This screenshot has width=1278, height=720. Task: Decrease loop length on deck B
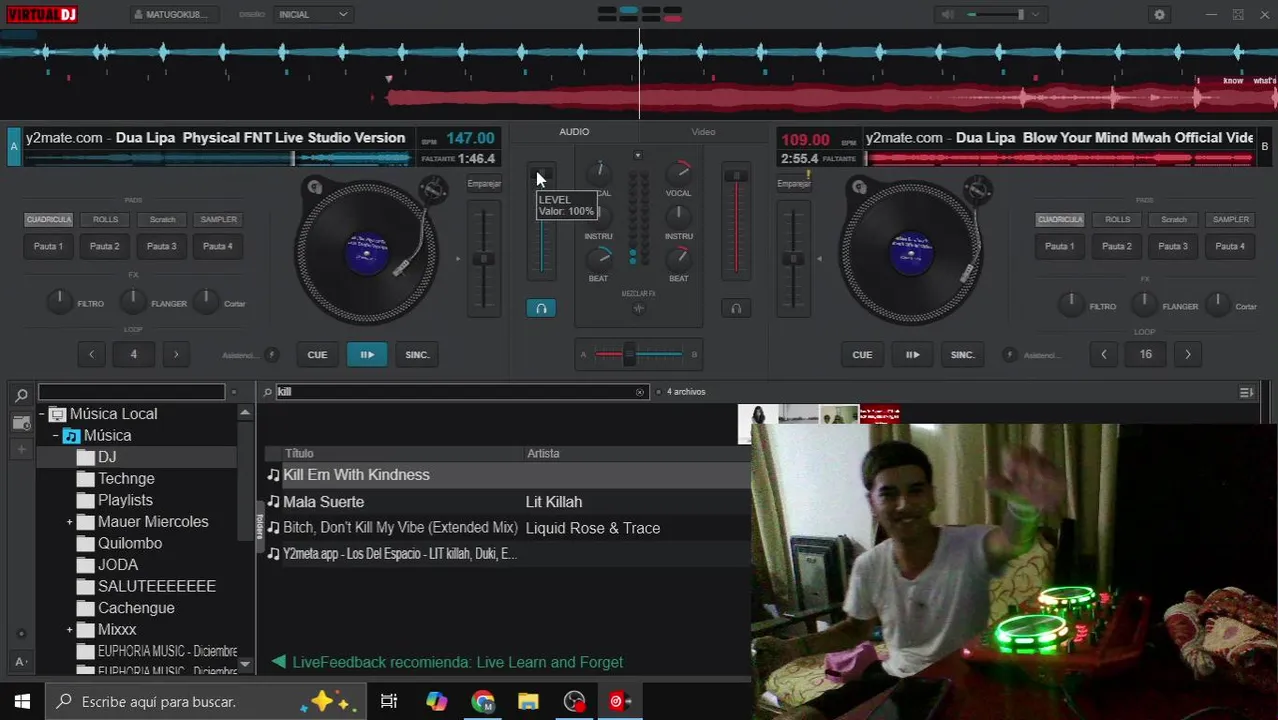coord(1103,354)
